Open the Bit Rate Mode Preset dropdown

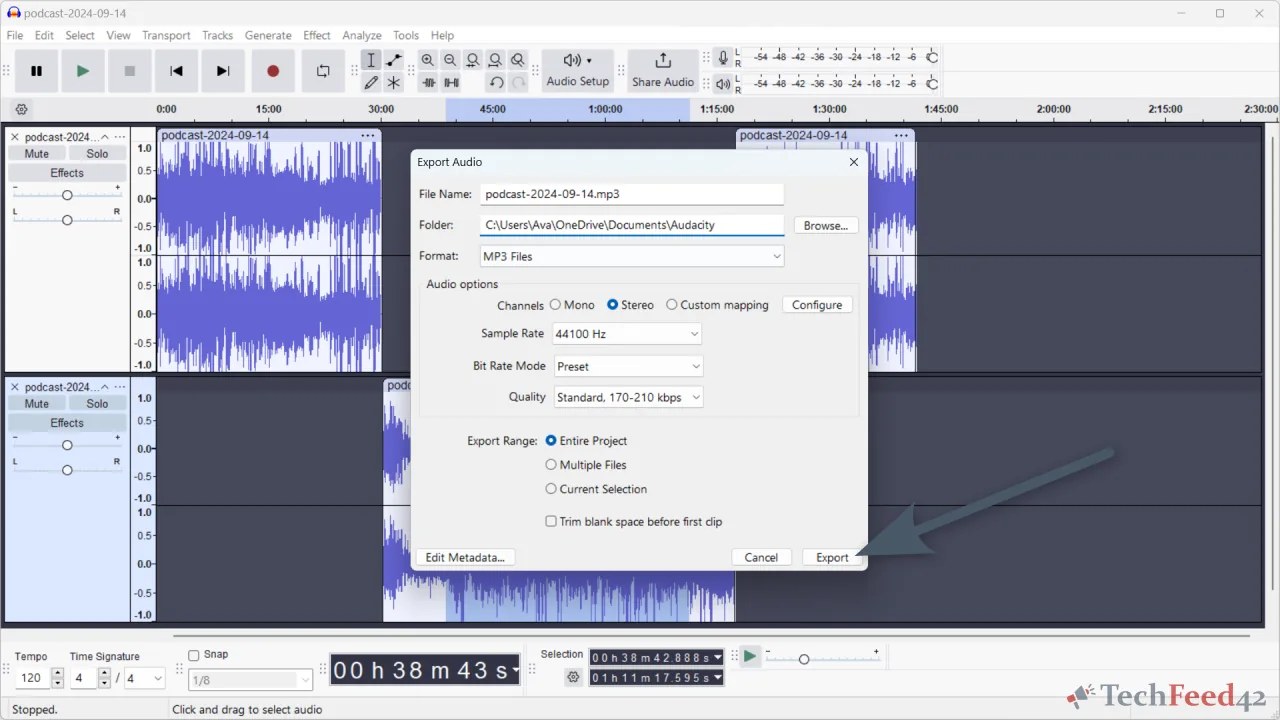click(x=629, y=367)
